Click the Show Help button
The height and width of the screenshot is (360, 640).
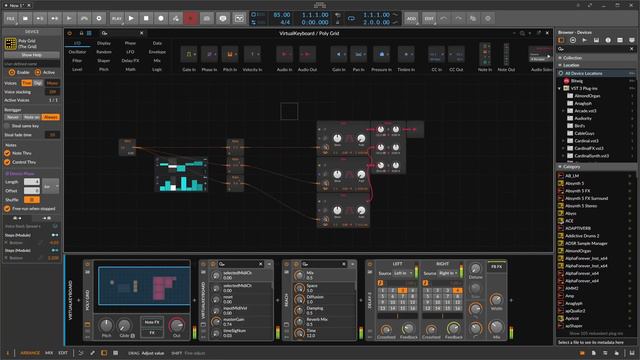pyautogui.click(x=32, y=55)
